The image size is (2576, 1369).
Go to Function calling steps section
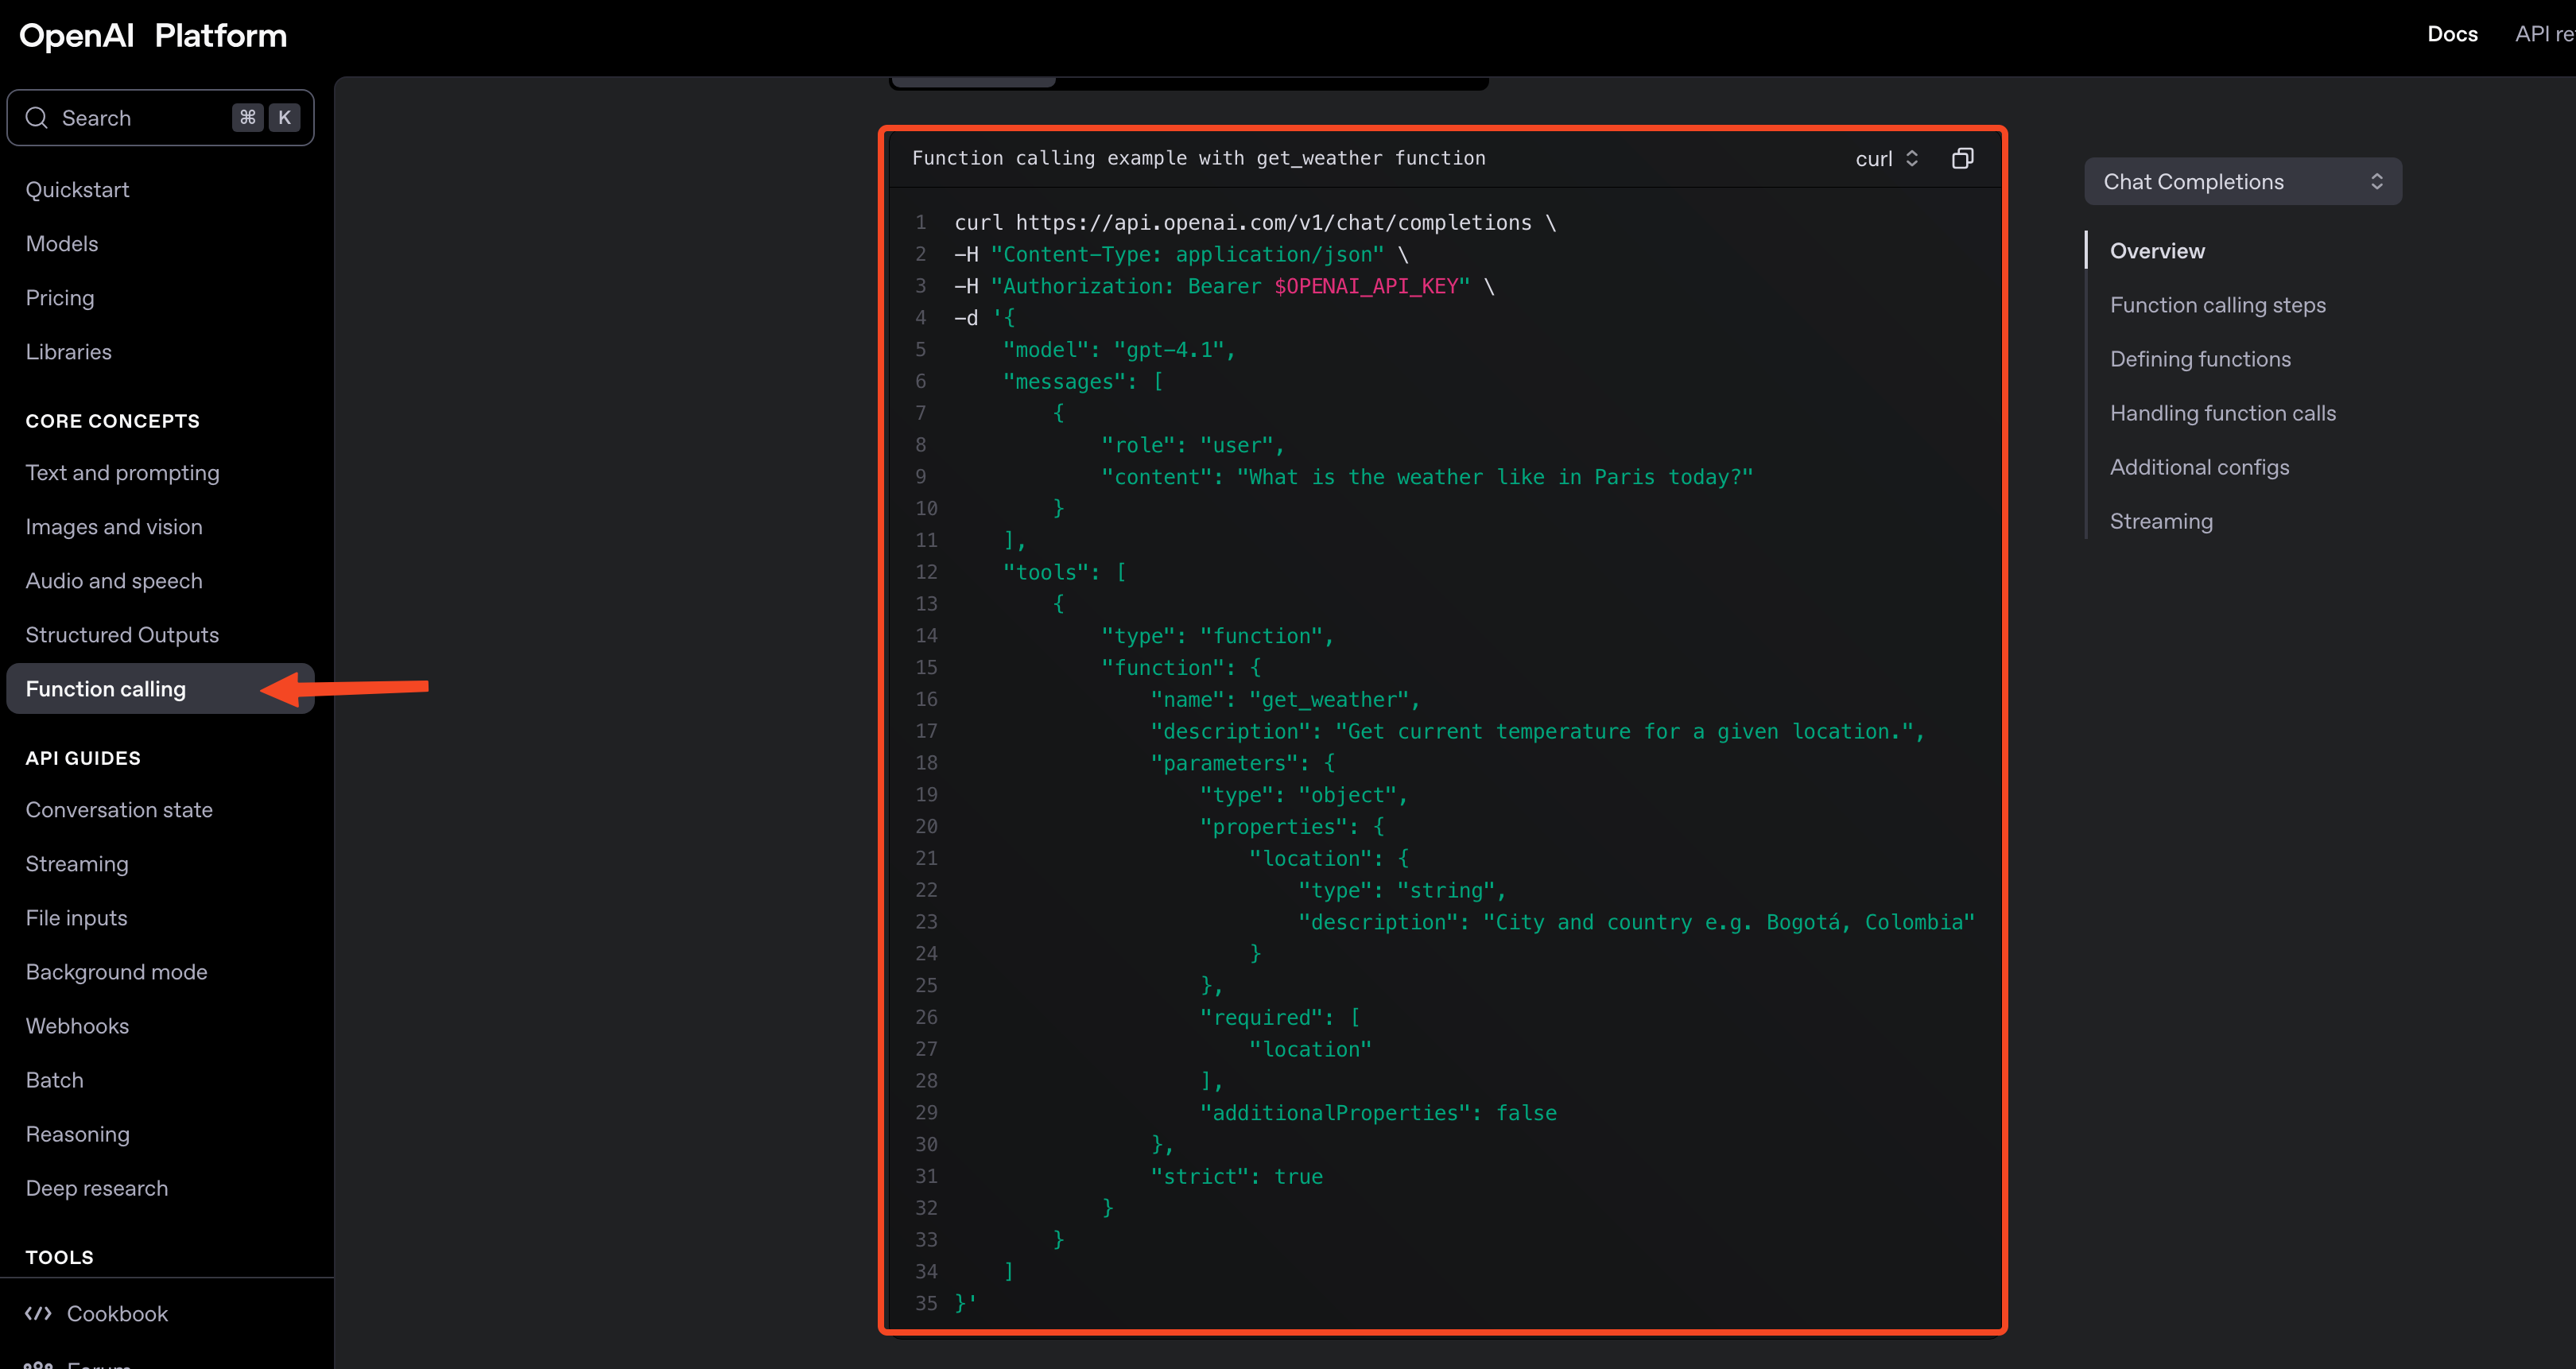coord(2217,305)
